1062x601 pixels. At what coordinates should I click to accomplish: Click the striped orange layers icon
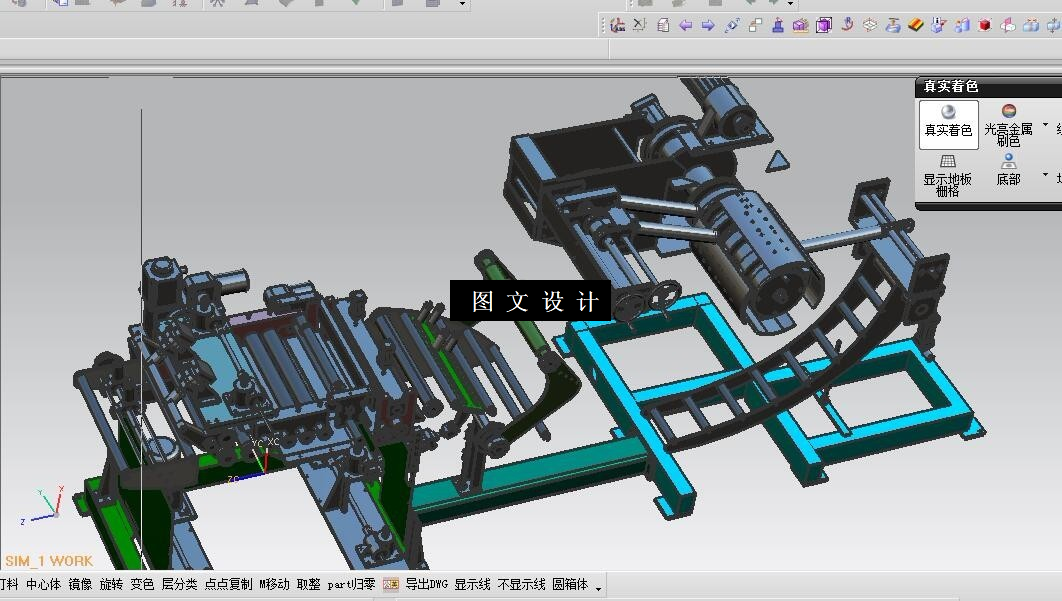pyautogui.click(x=916, y=26)
